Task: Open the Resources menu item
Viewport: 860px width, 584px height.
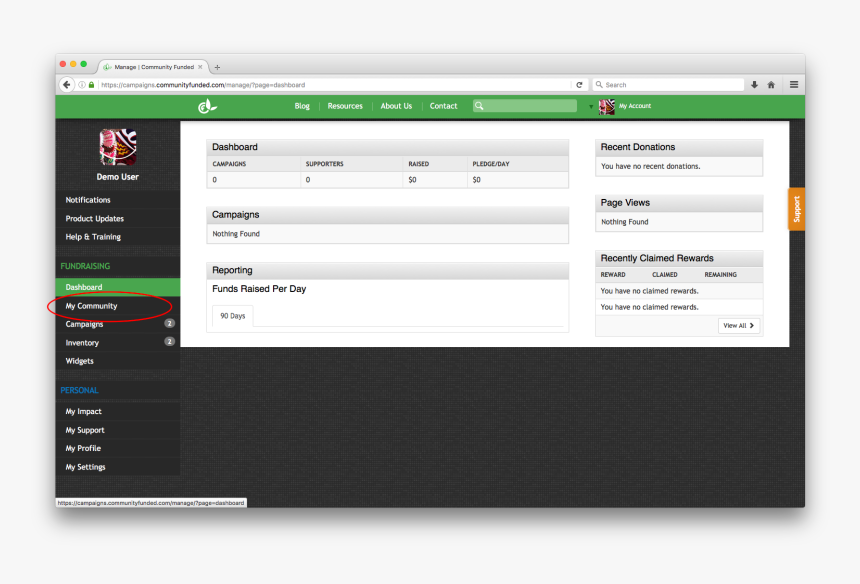Action: coord(345,106)
